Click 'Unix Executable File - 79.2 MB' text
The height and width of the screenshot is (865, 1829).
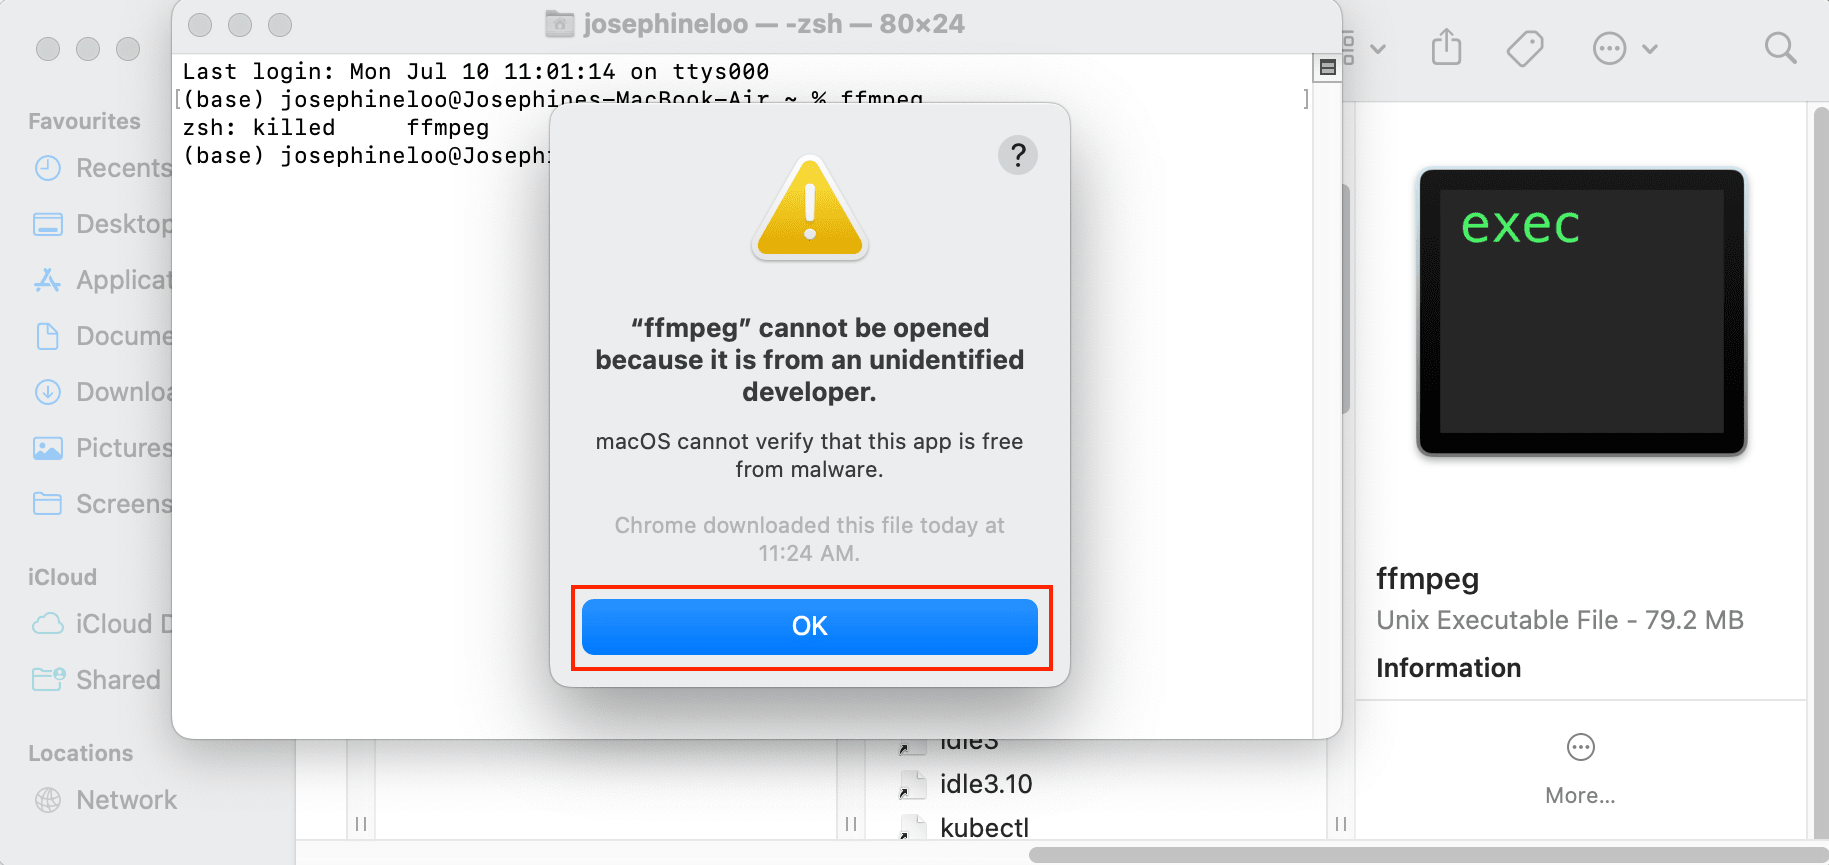point(1559,620)
